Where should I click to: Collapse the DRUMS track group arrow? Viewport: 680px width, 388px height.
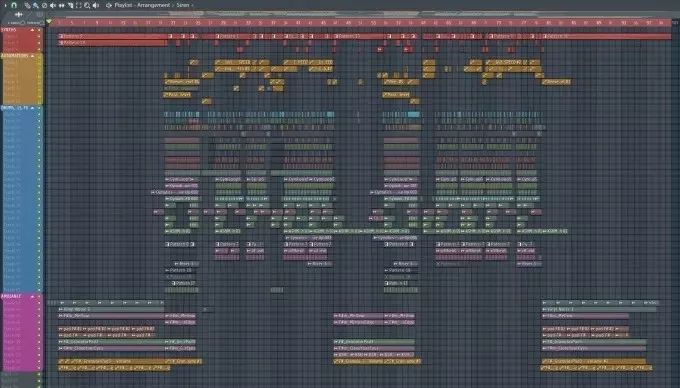pos(32,108)
